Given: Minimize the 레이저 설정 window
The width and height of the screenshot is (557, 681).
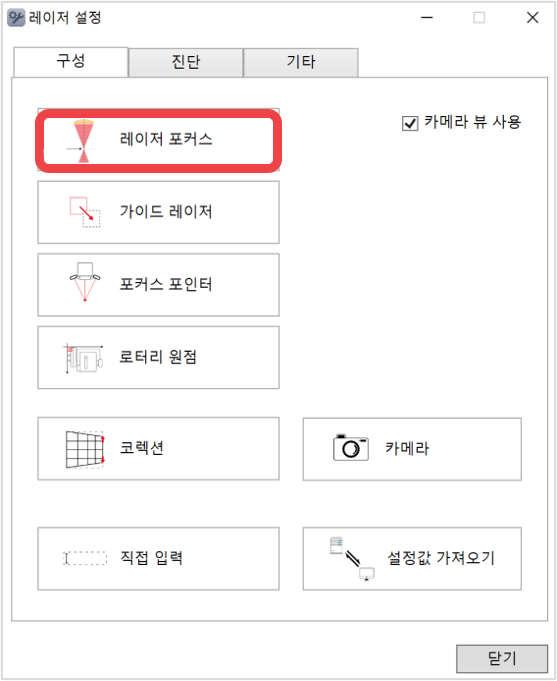Looking at the screenshot, I should coord(427,18).
